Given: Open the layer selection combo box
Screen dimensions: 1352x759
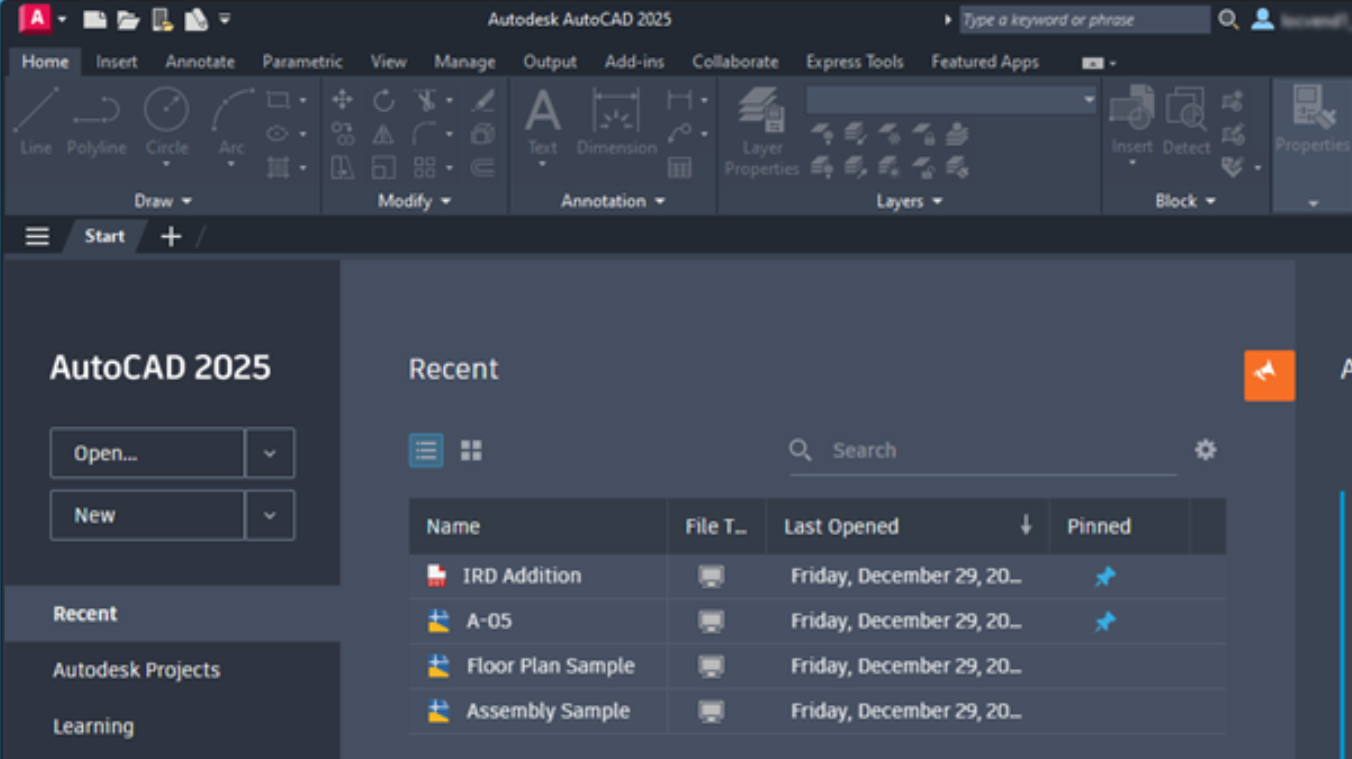Looking at the screenshot, I should (x=951, y=100).
